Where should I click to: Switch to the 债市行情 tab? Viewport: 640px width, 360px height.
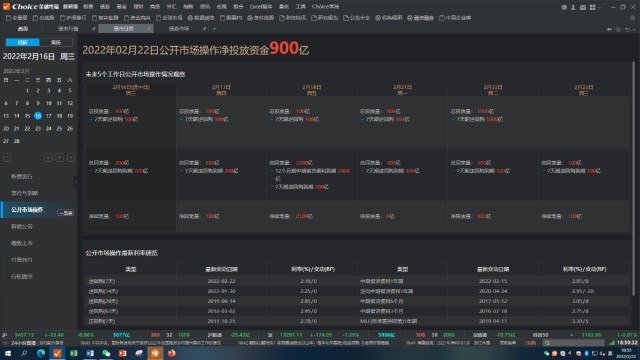click(x=68, y=29)
